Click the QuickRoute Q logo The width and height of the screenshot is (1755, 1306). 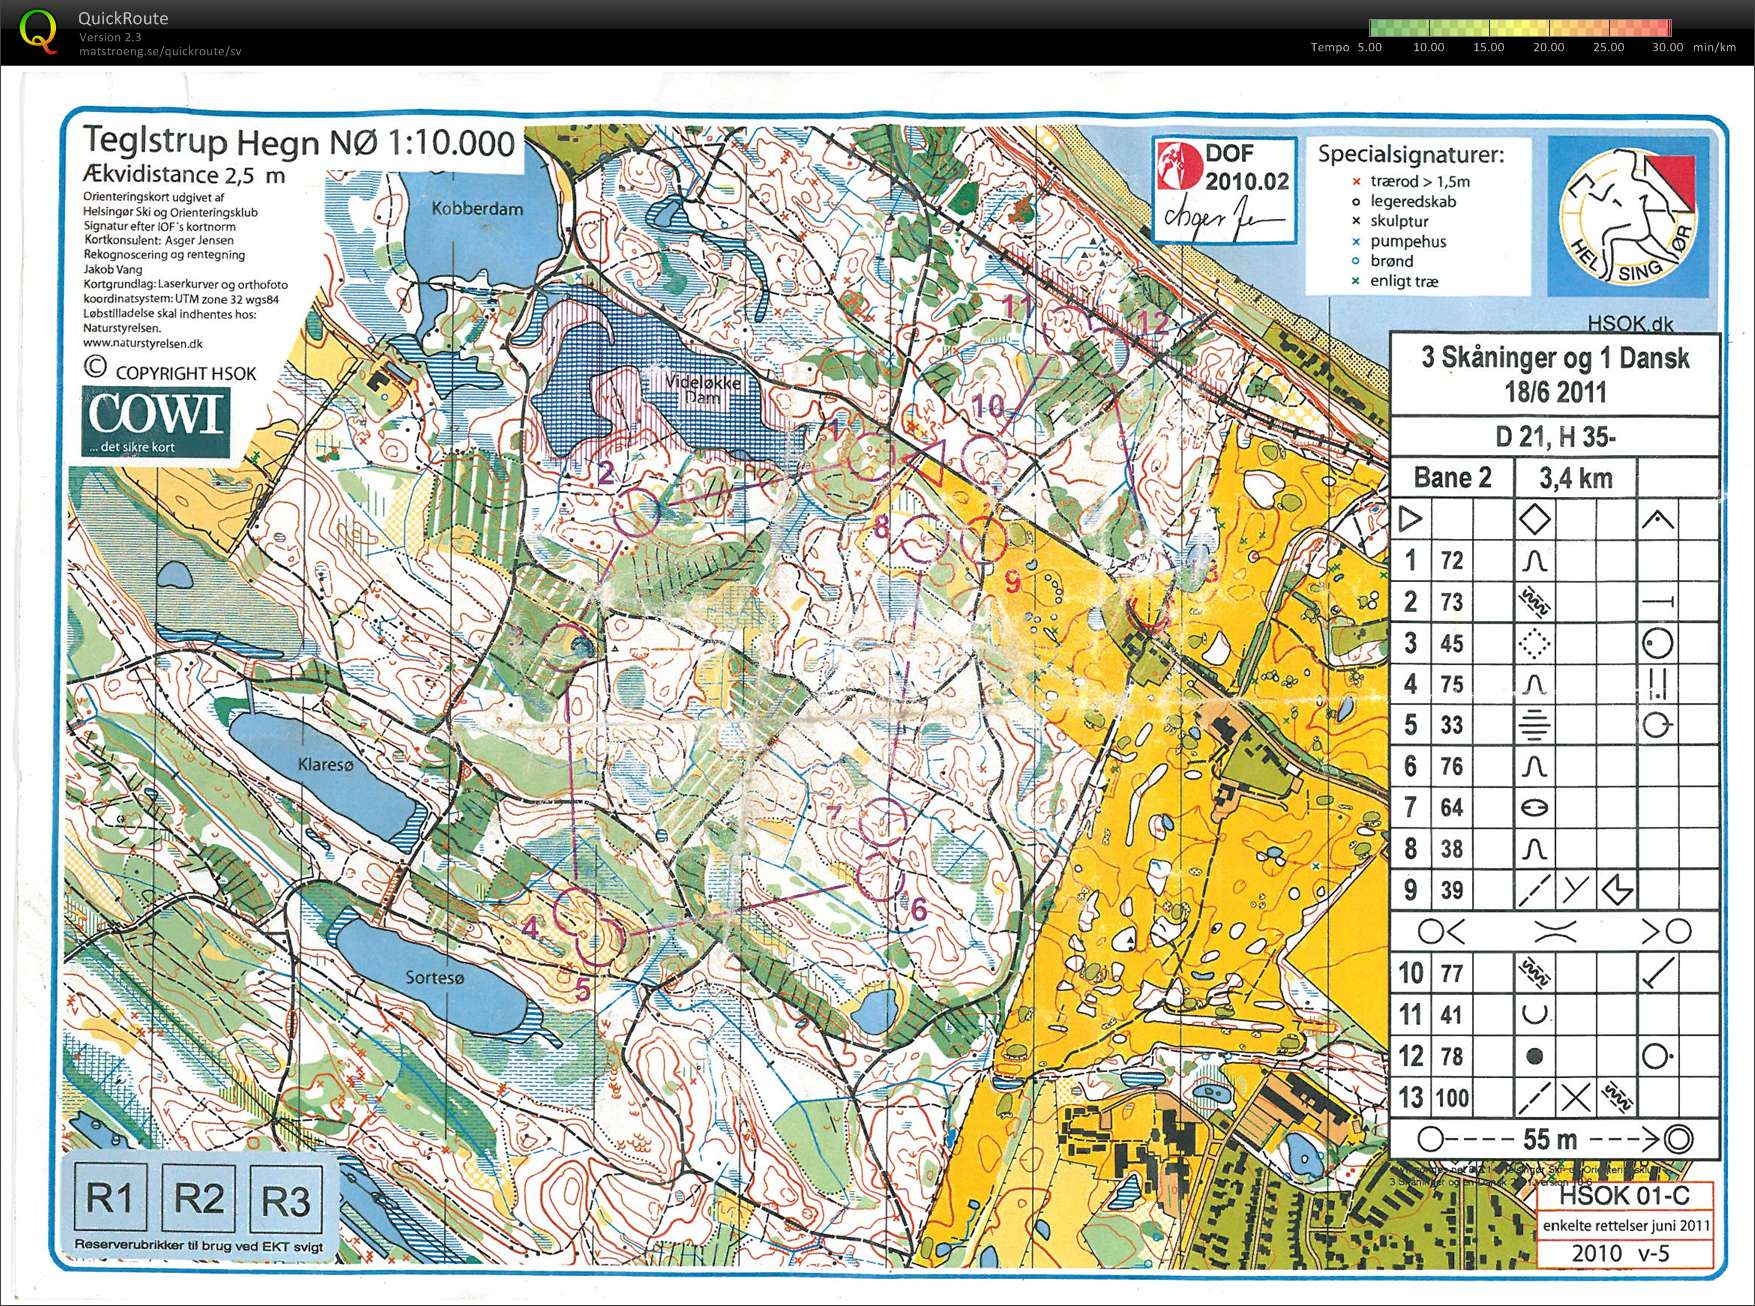click(x=38, y=31)
